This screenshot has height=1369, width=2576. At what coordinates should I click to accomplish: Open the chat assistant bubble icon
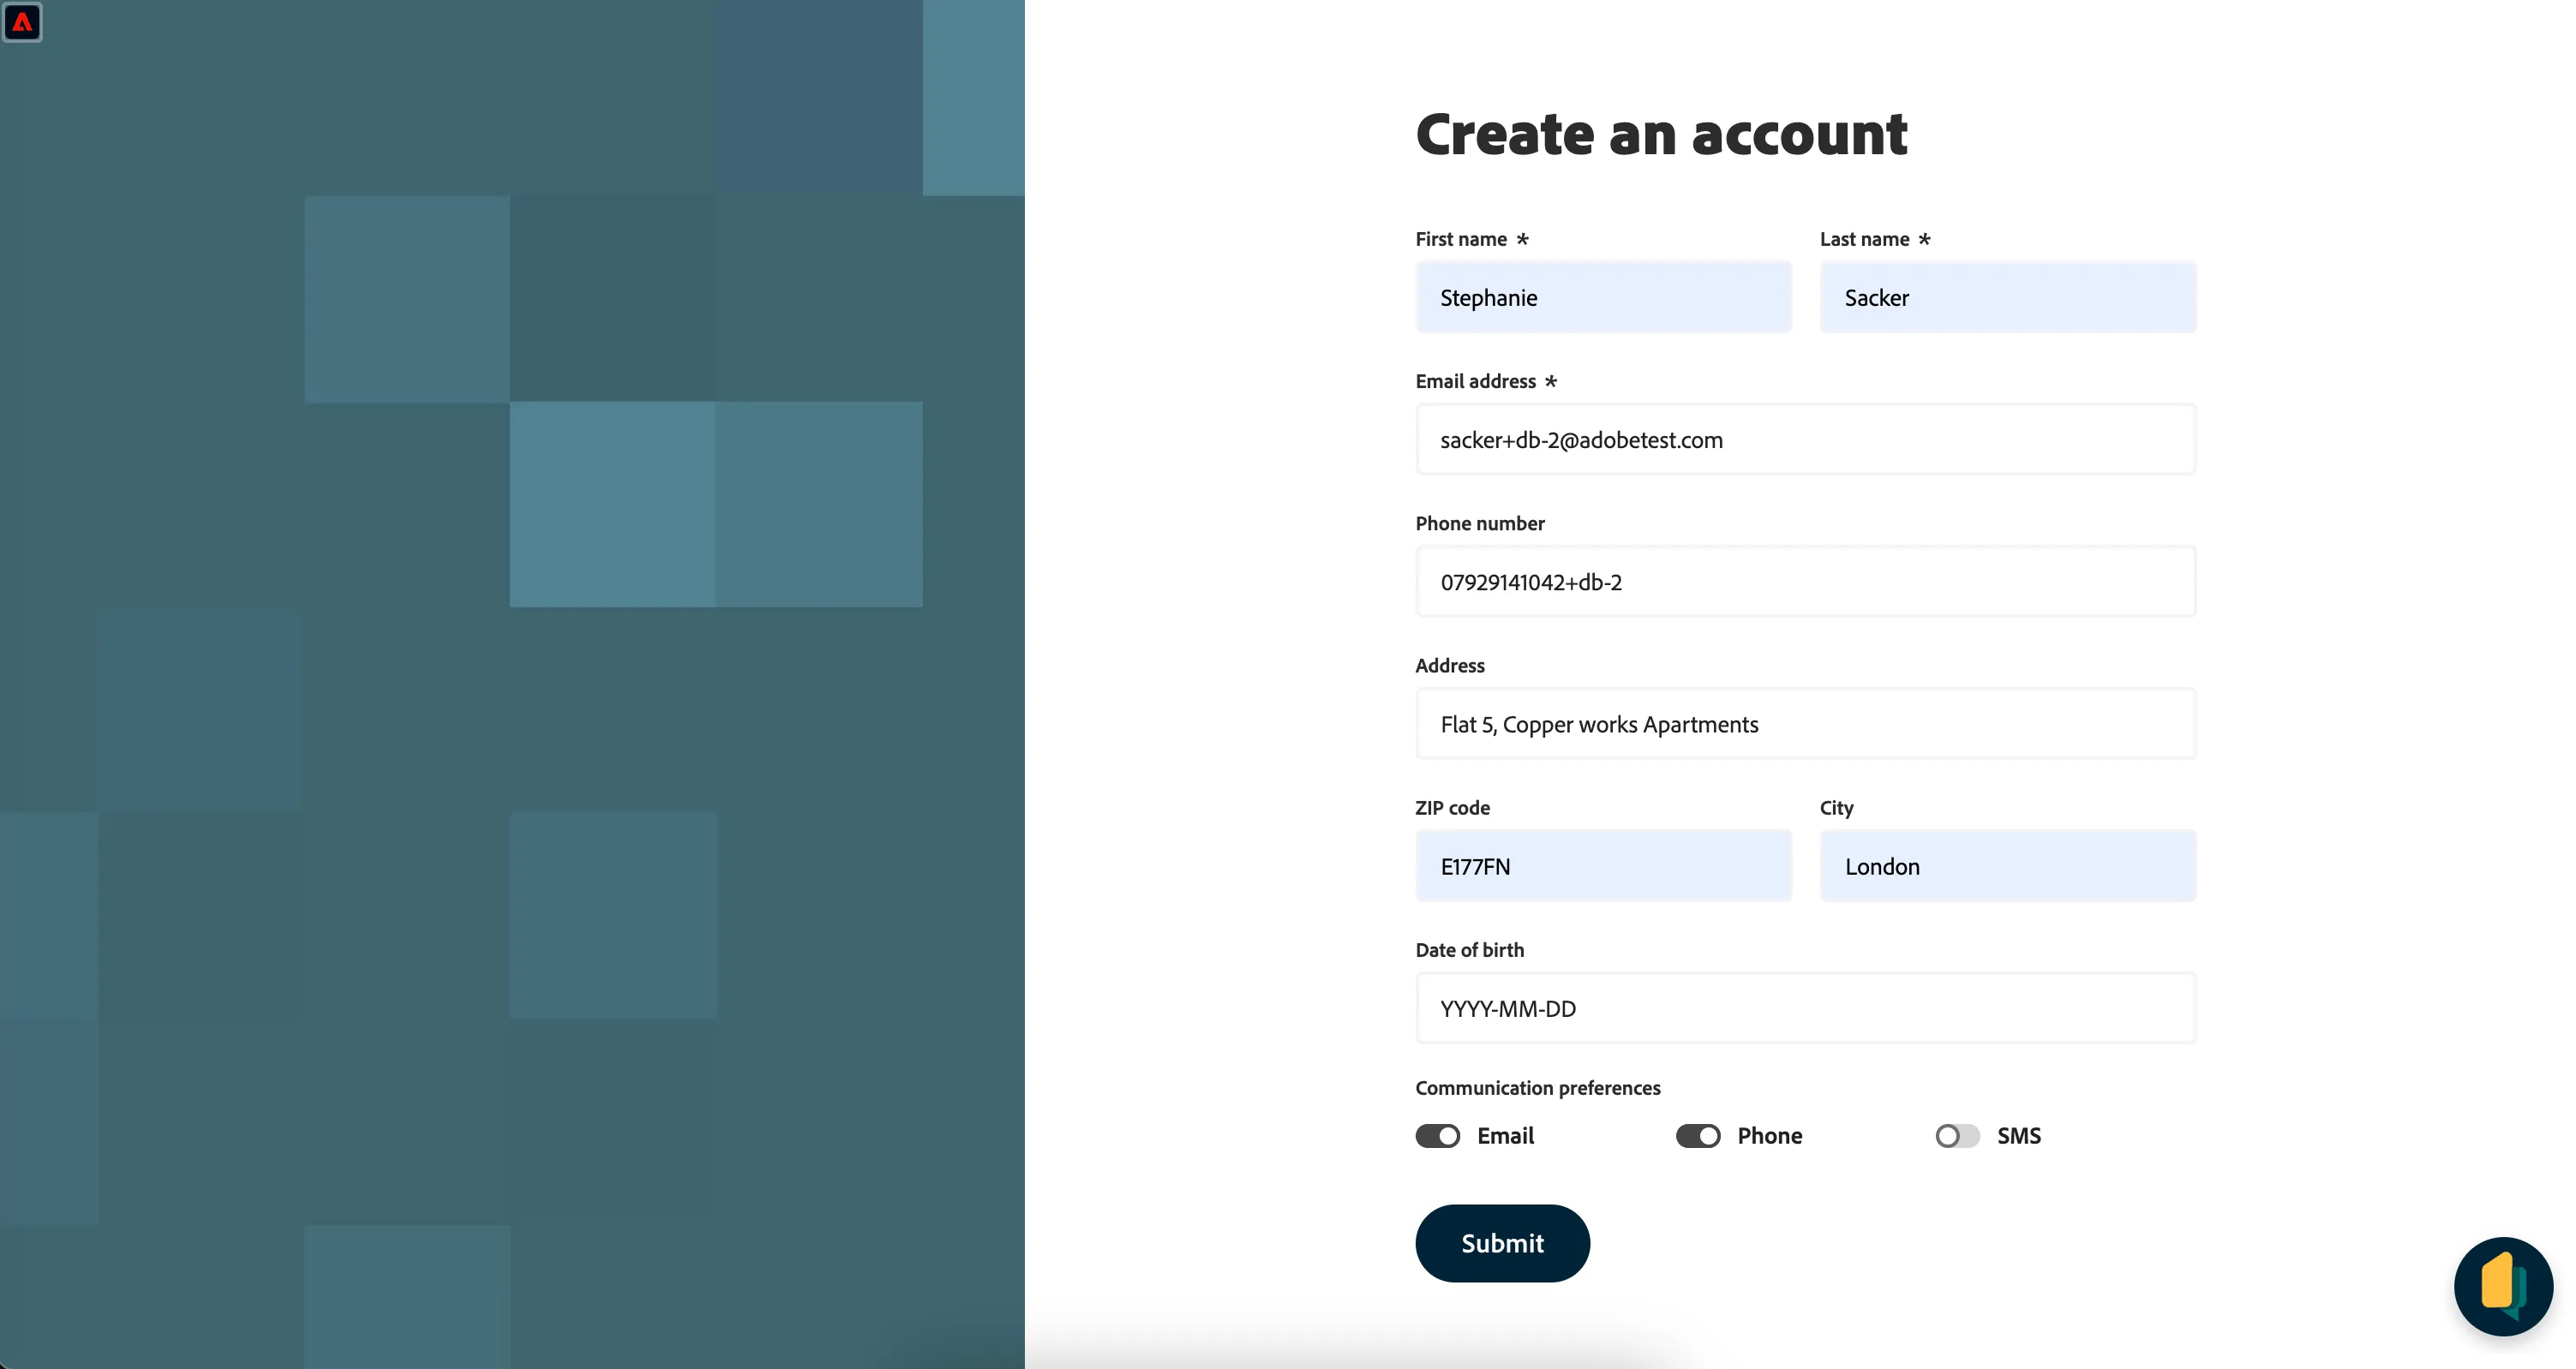2503,1286
